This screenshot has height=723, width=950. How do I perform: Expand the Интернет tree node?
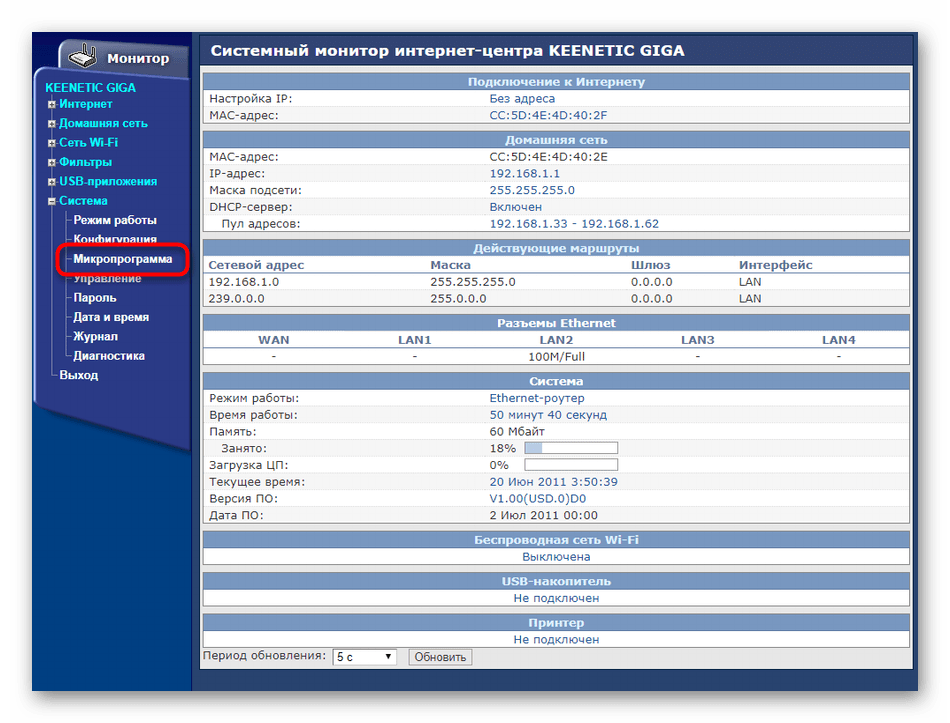[52, 104]
